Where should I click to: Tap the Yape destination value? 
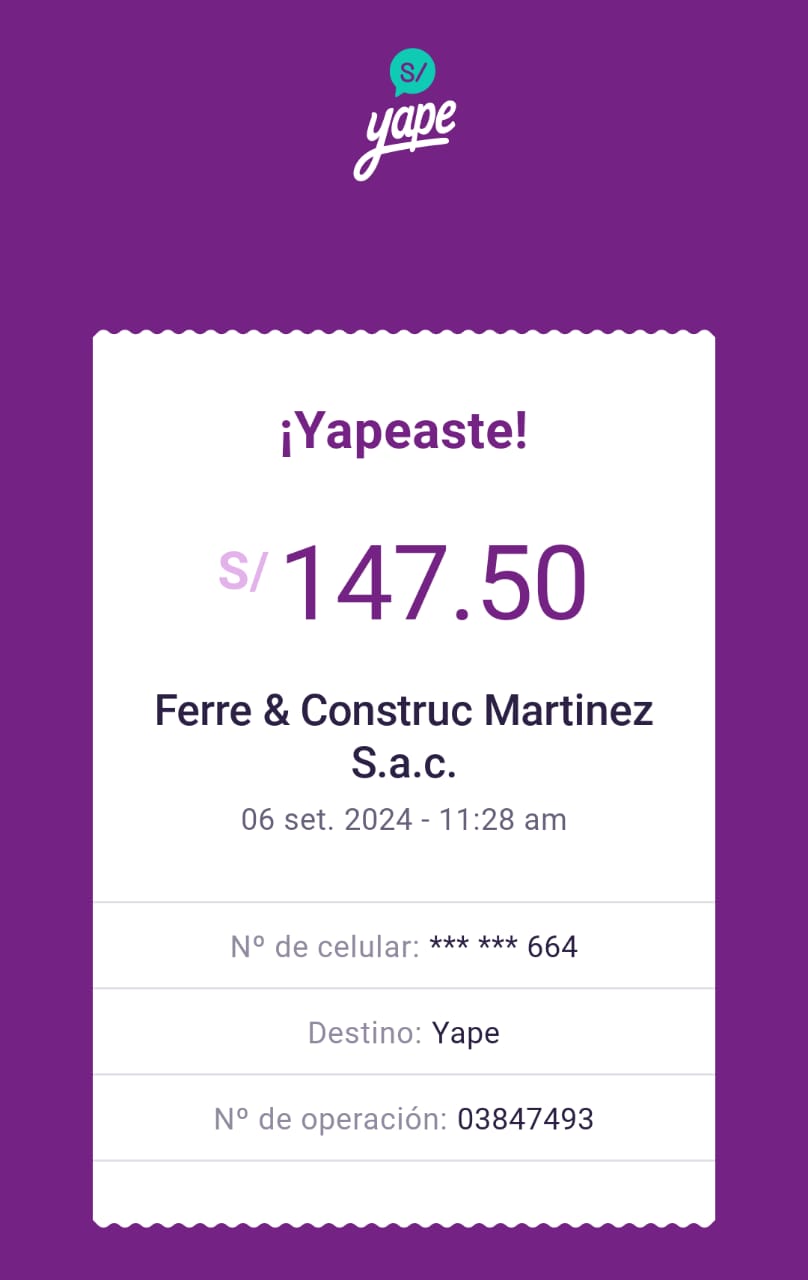point(465,1033)
